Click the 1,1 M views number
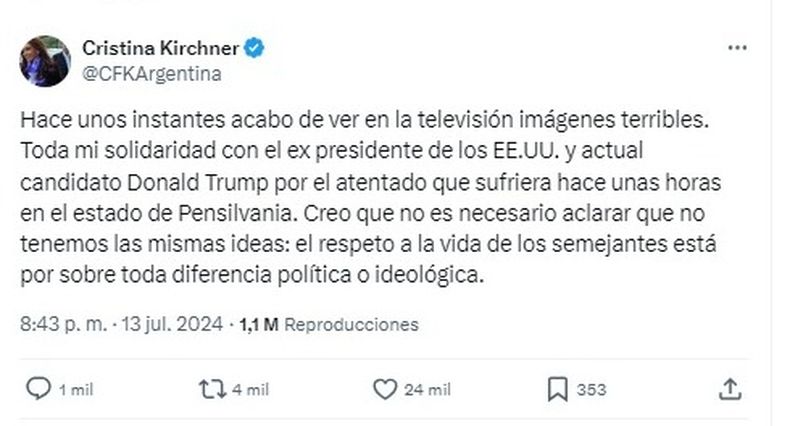This screenshot has height=426, width=790. [x=259, y=325]
